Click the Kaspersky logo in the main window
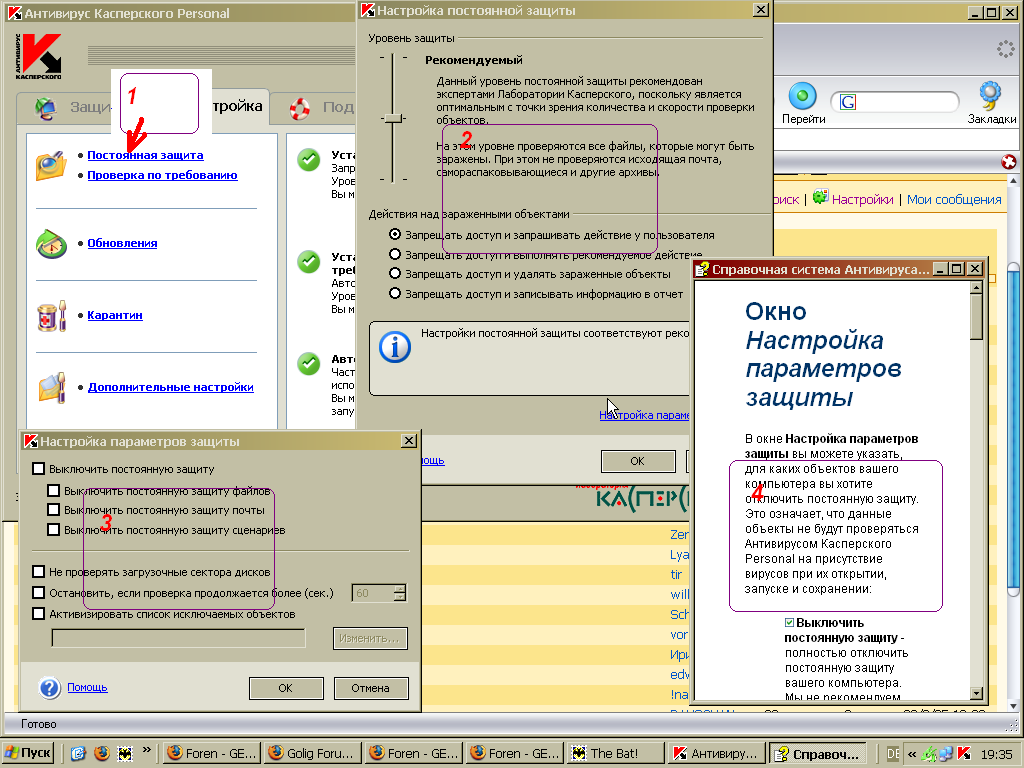This screenshot has height=768, width=1024. 39,56
